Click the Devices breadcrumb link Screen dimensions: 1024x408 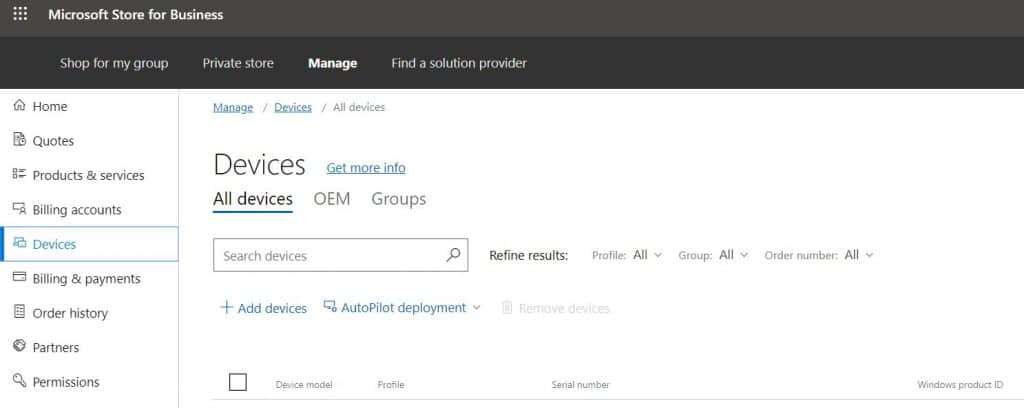tap(293, 107)
